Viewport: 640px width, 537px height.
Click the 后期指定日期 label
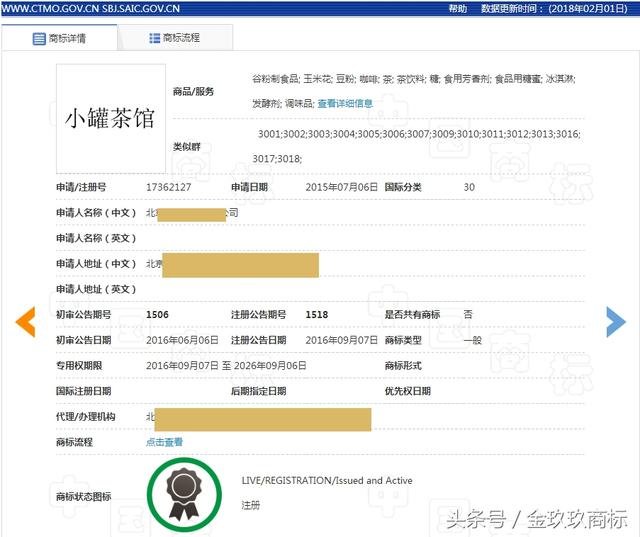coord(258,391)
